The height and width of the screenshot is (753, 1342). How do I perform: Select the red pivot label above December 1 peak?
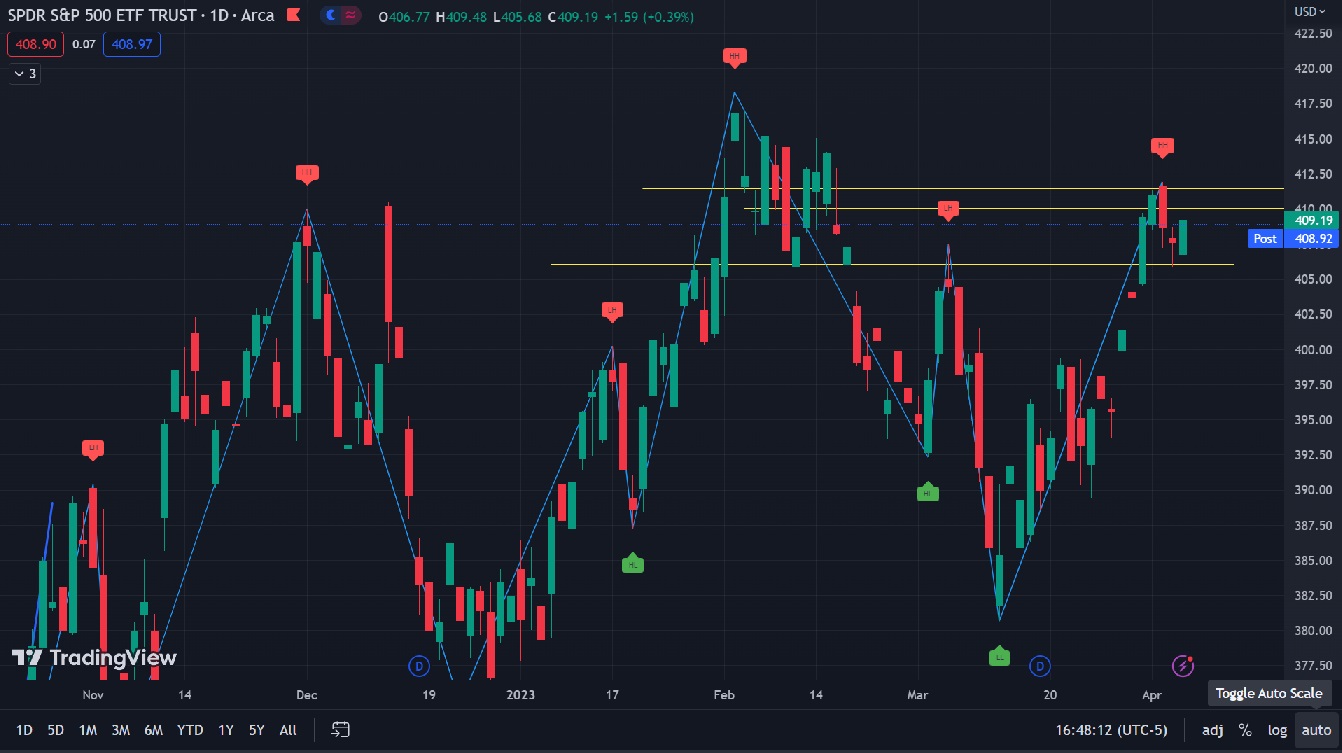[x=307, y=174]
